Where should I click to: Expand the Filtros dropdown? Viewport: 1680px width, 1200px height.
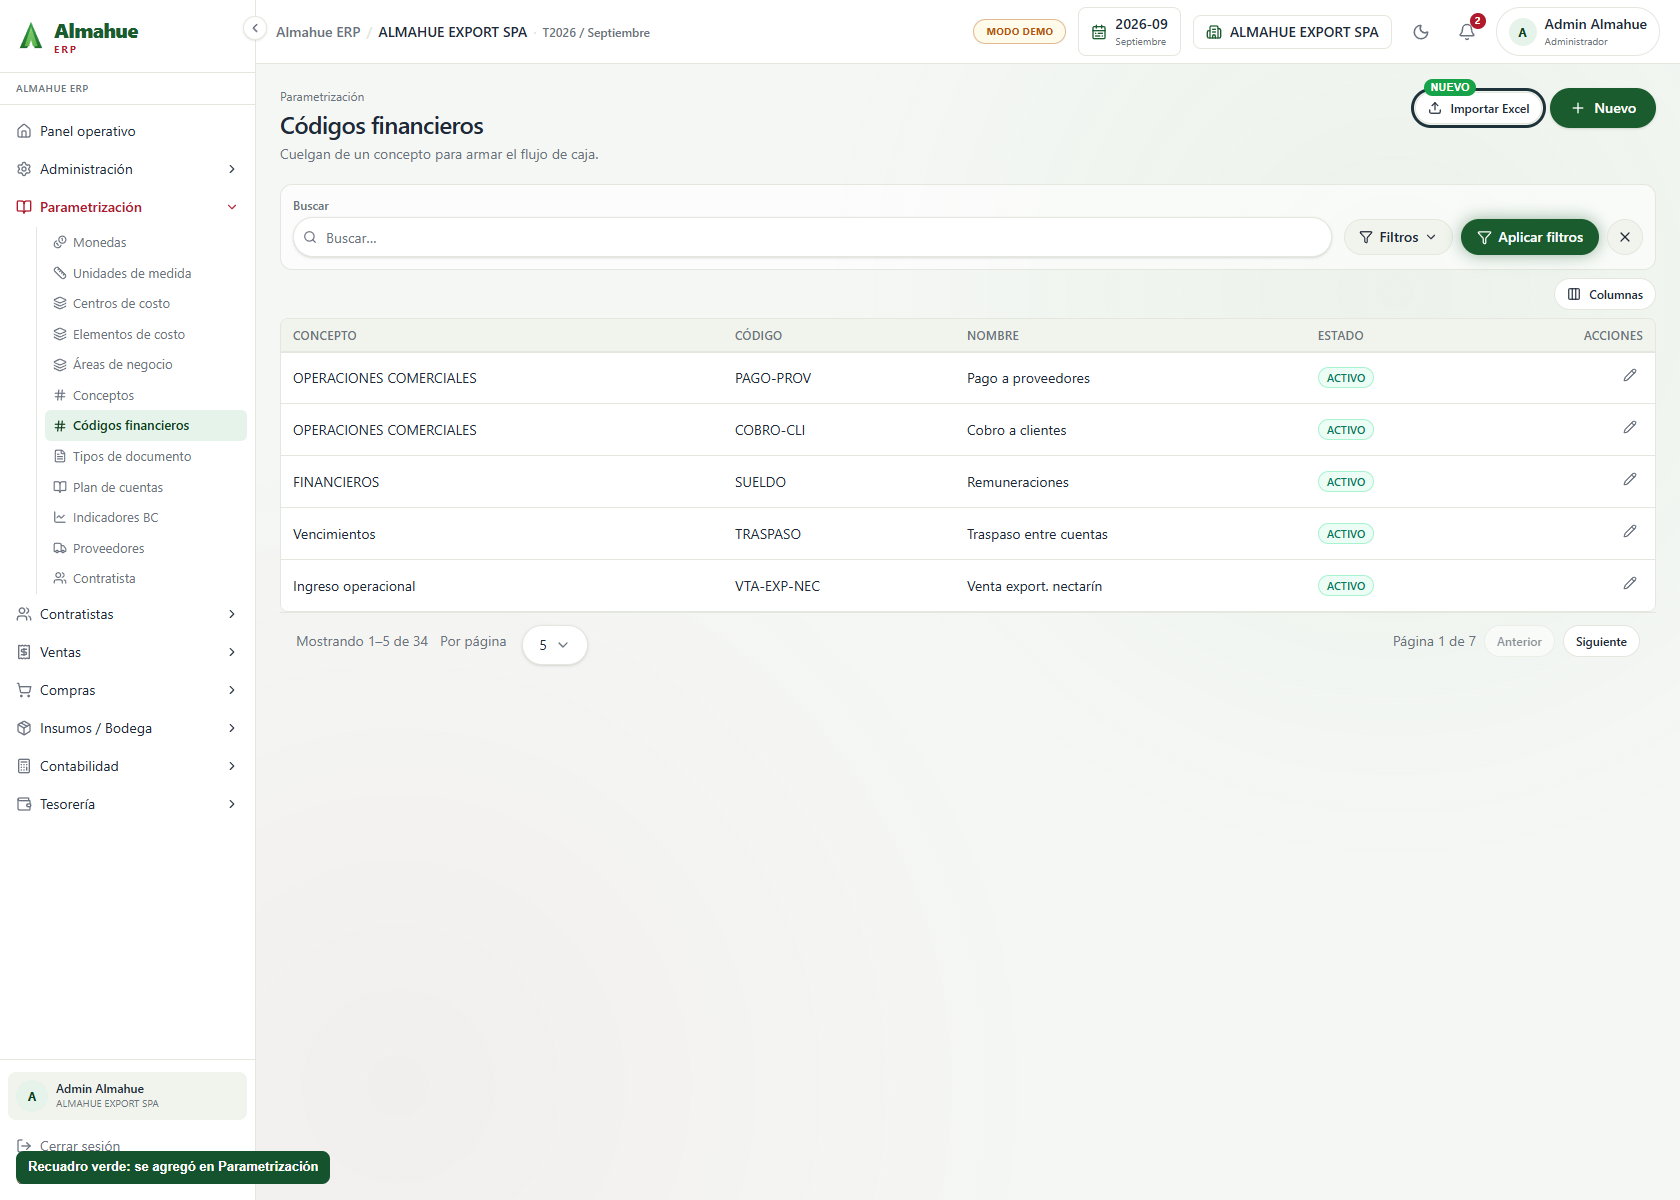[1398, 237]
